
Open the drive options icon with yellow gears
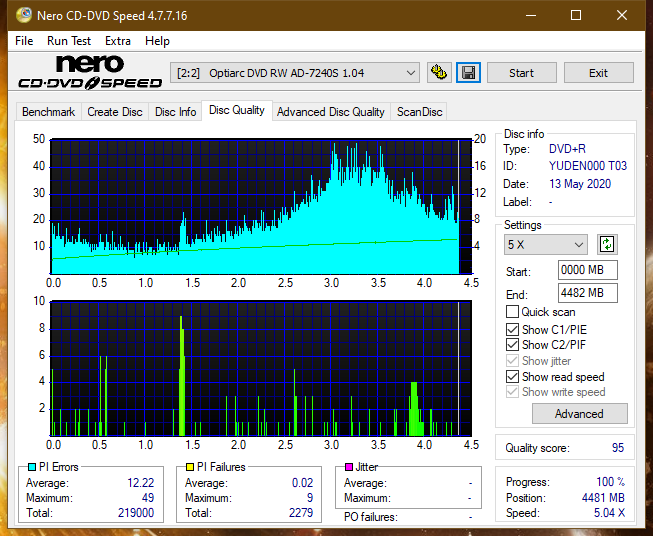click(x=439, y=73)
